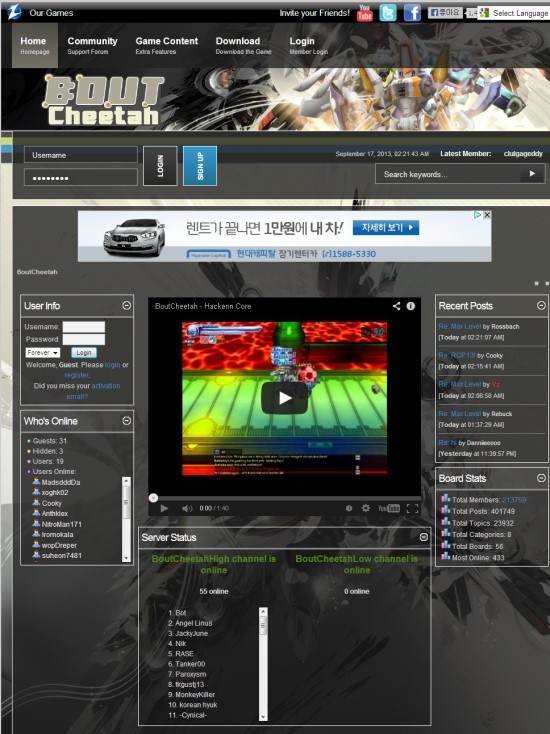Open the Select Language dropdown
This screenshot has height=734, width=550.
coord(513,13)
